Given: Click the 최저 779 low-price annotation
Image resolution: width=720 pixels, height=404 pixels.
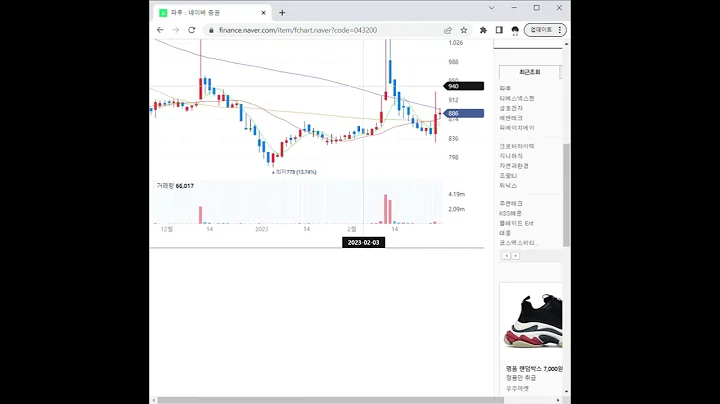Looking at the screenshot, I should click(x=294, y=172).
